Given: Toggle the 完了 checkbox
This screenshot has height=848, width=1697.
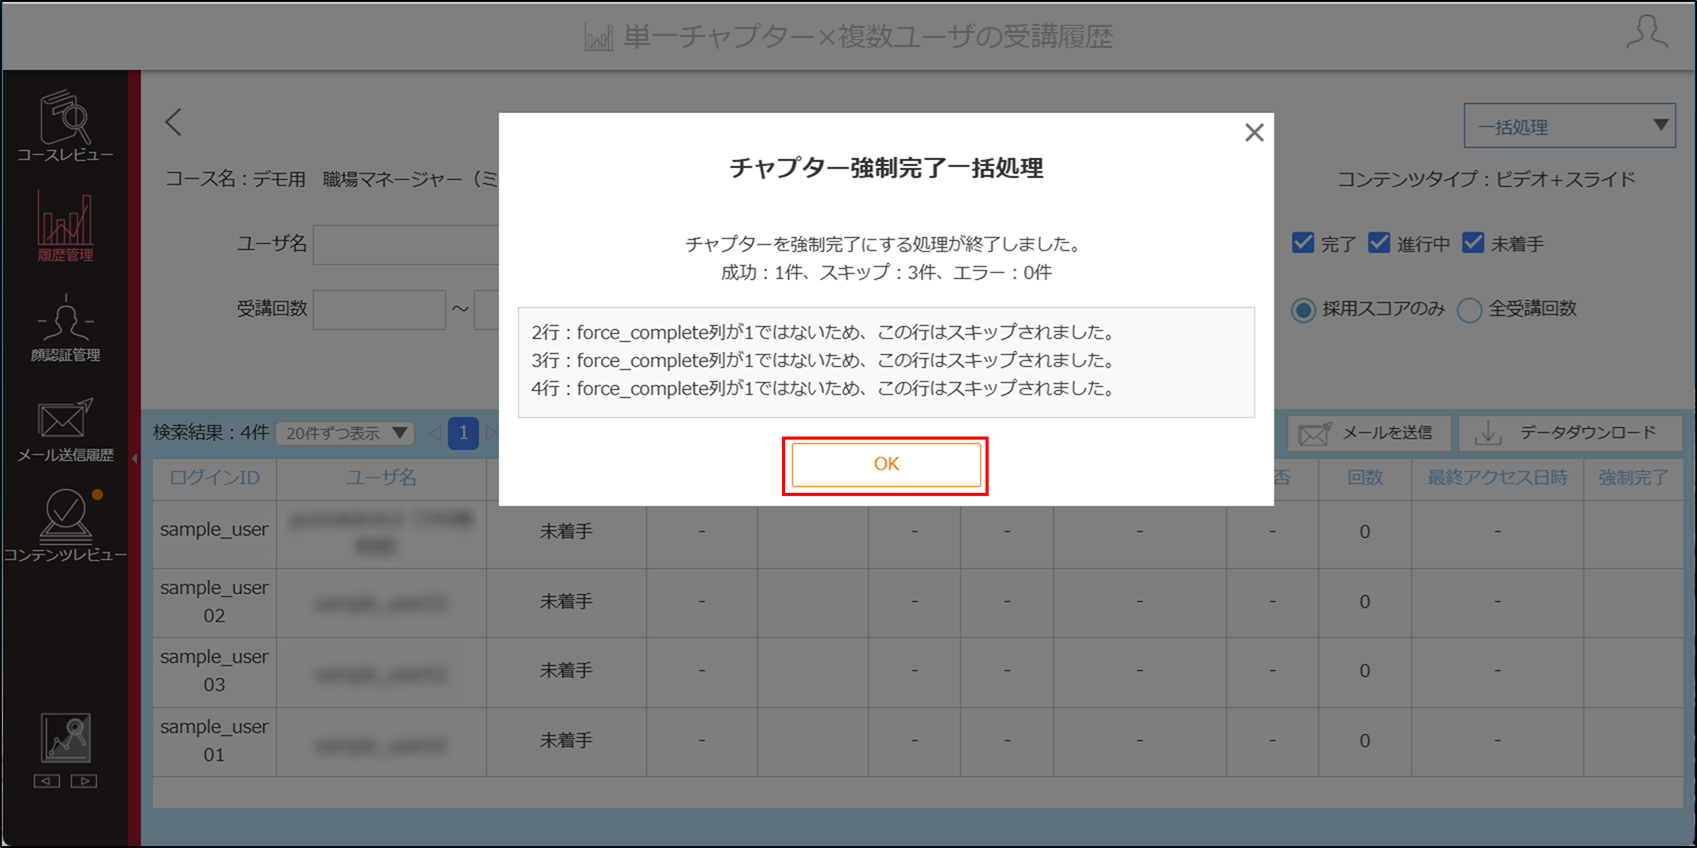Looking at the screenshot, I should tap(1302, 243).
